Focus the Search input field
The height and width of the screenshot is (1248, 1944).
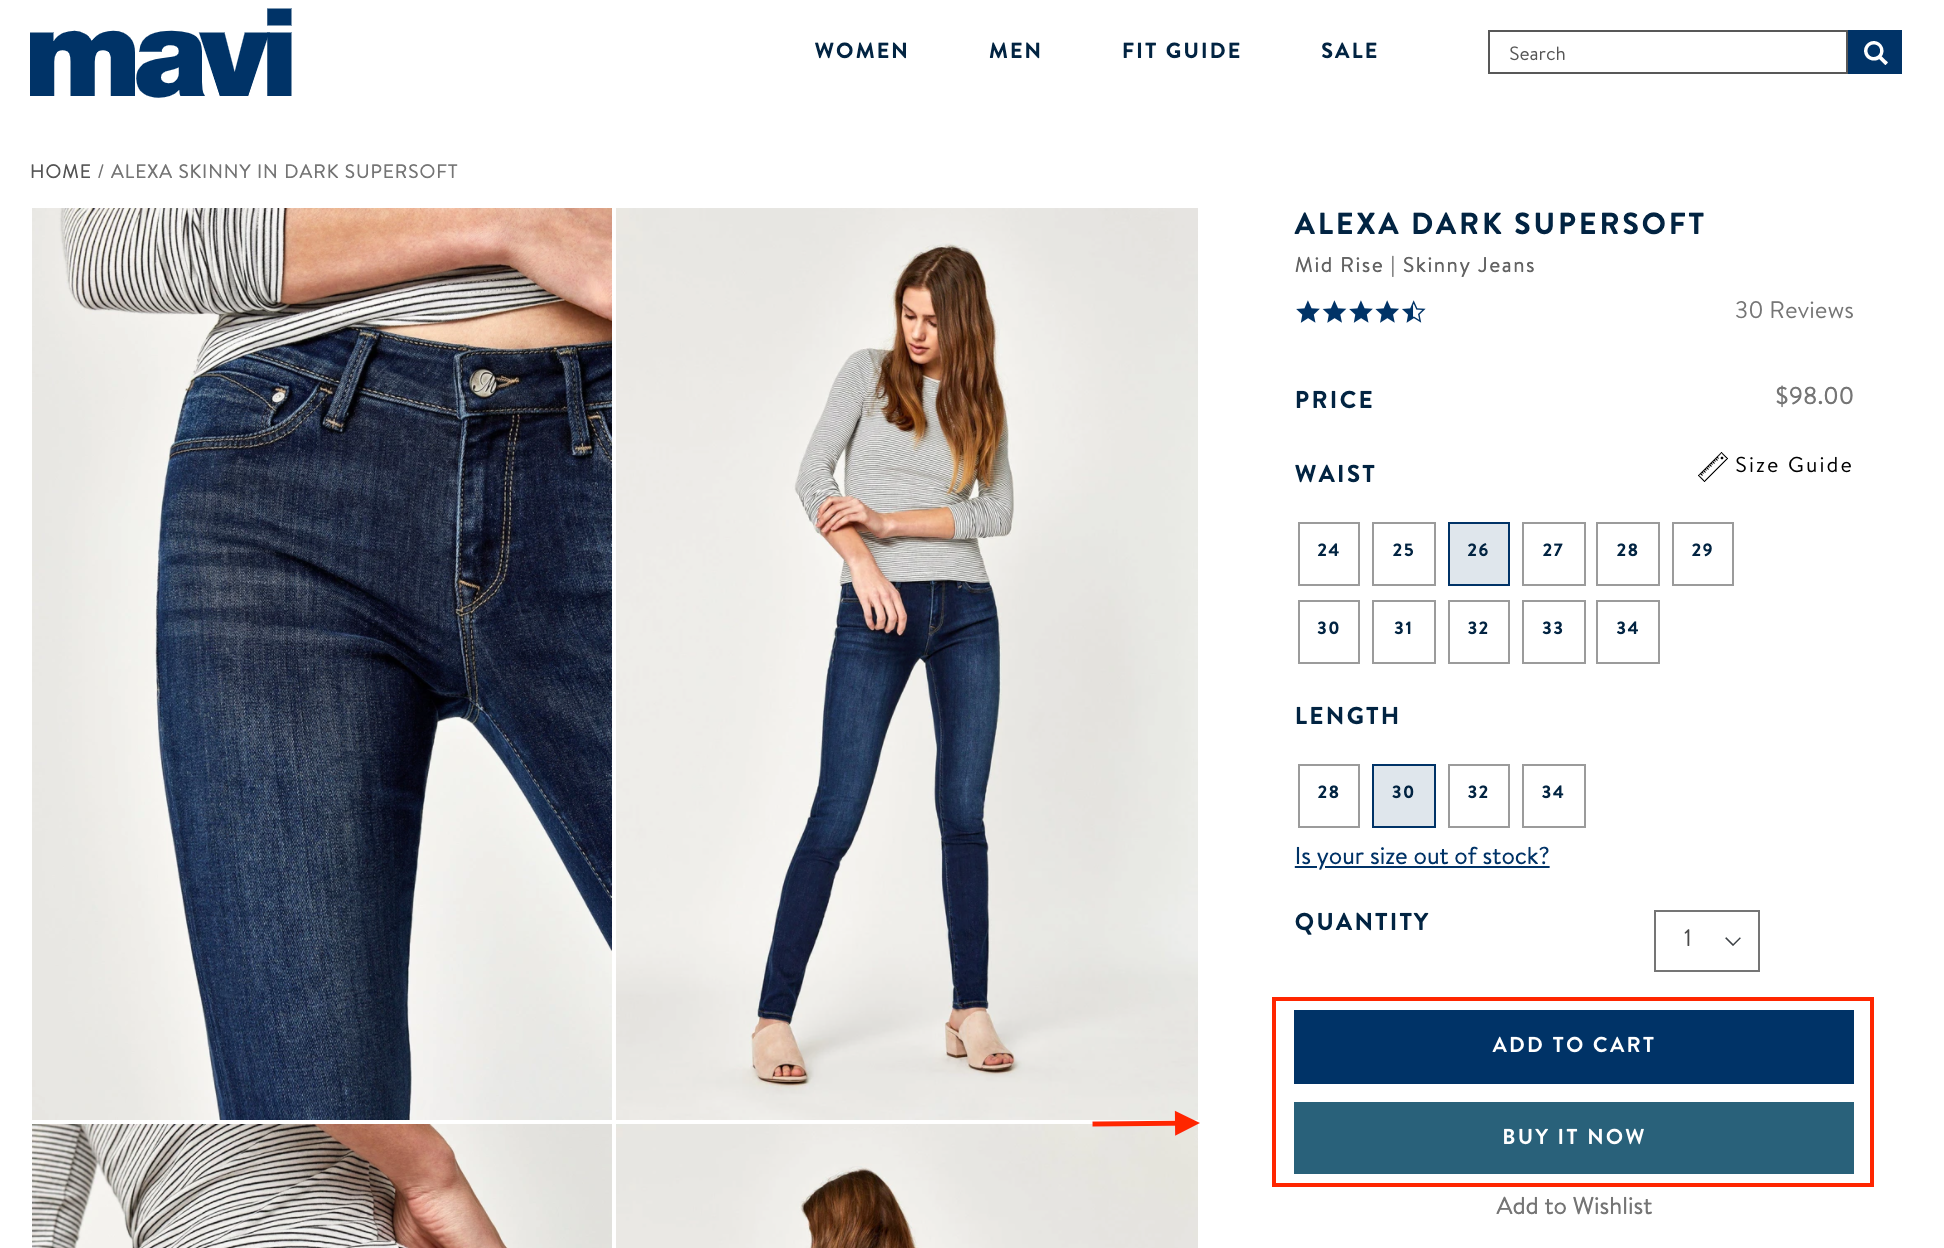pos(1667,52)
